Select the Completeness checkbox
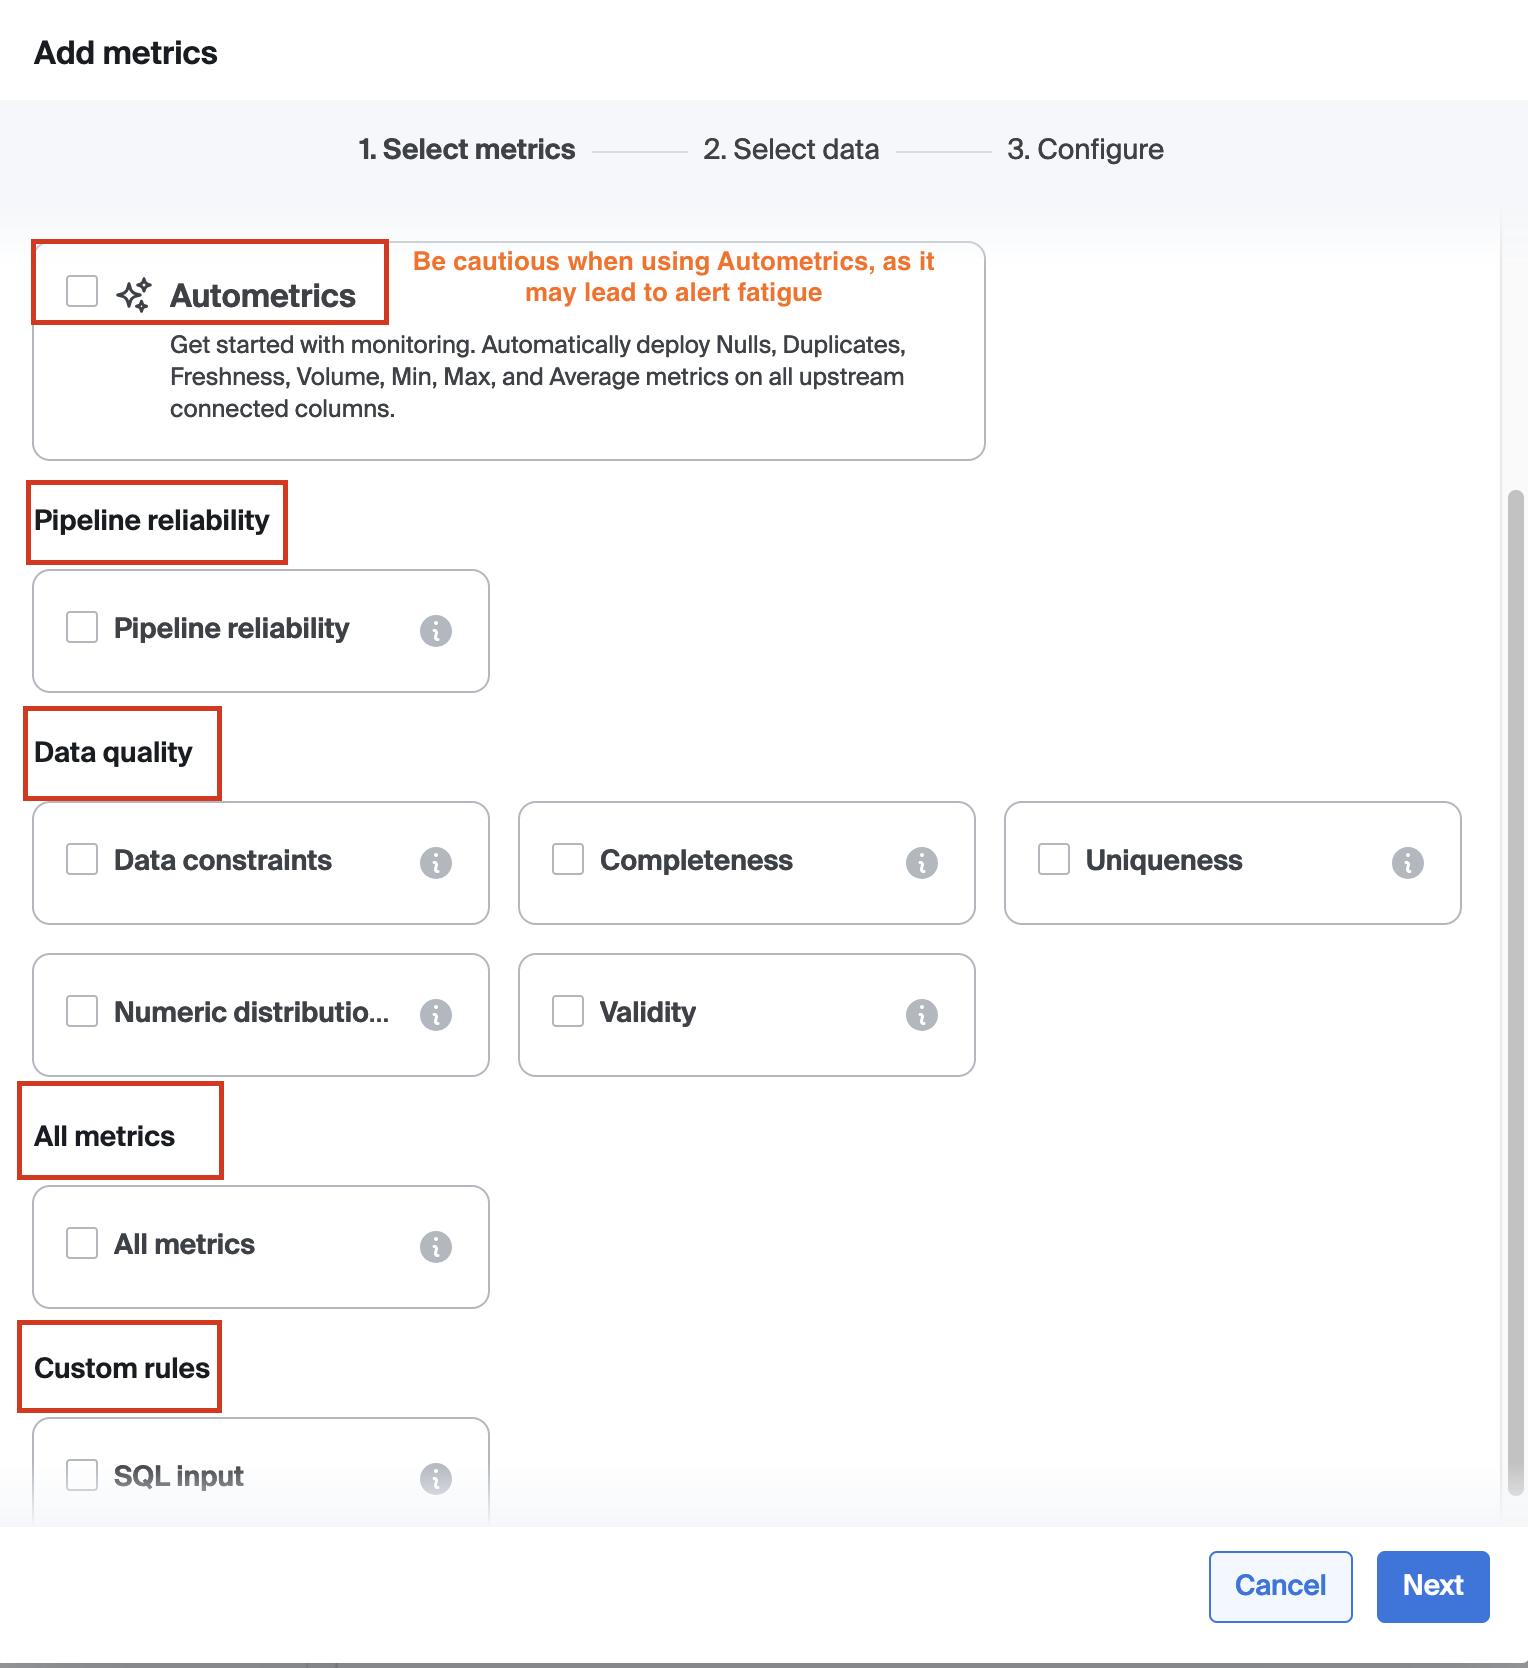The width and height of the screenshot is (1528, 1668). point(568,859)
